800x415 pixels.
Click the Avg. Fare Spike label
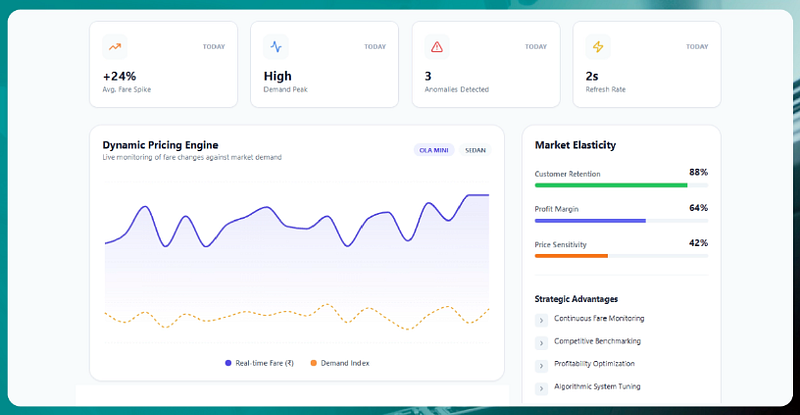point(127,89)
